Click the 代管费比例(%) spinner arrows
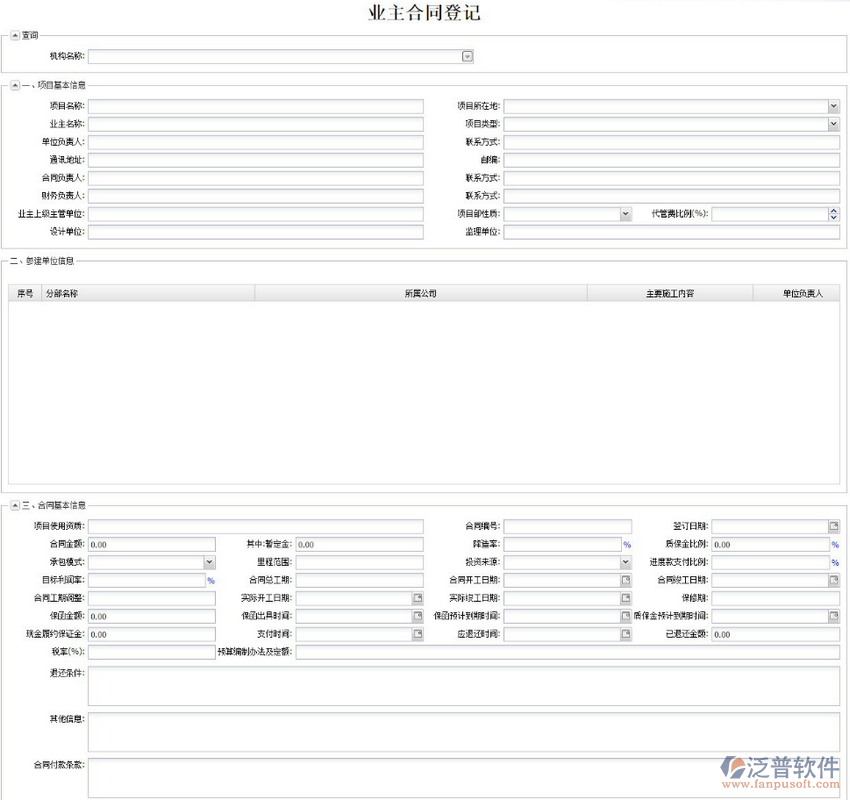This screenshot has height=800, width=850. click(834, 214)
